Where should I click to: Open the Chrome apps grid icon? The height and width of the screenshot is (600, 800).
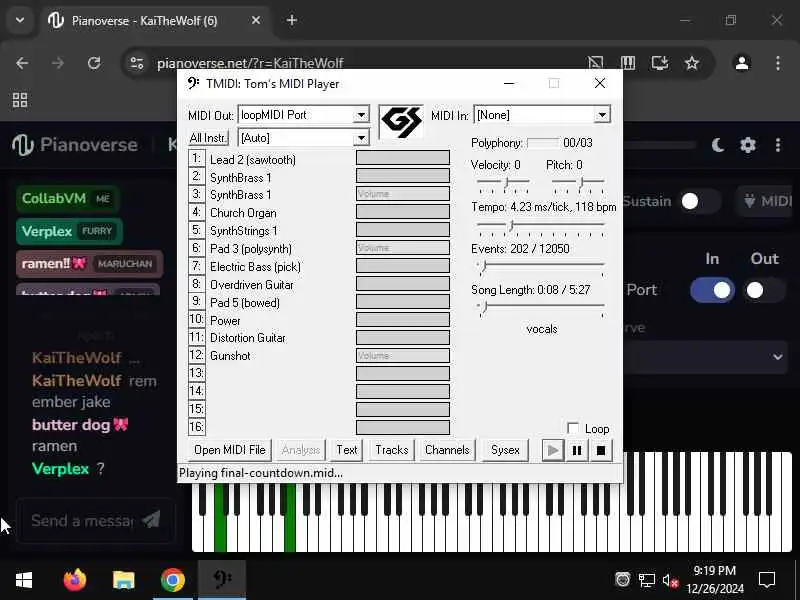click(20, 100)
